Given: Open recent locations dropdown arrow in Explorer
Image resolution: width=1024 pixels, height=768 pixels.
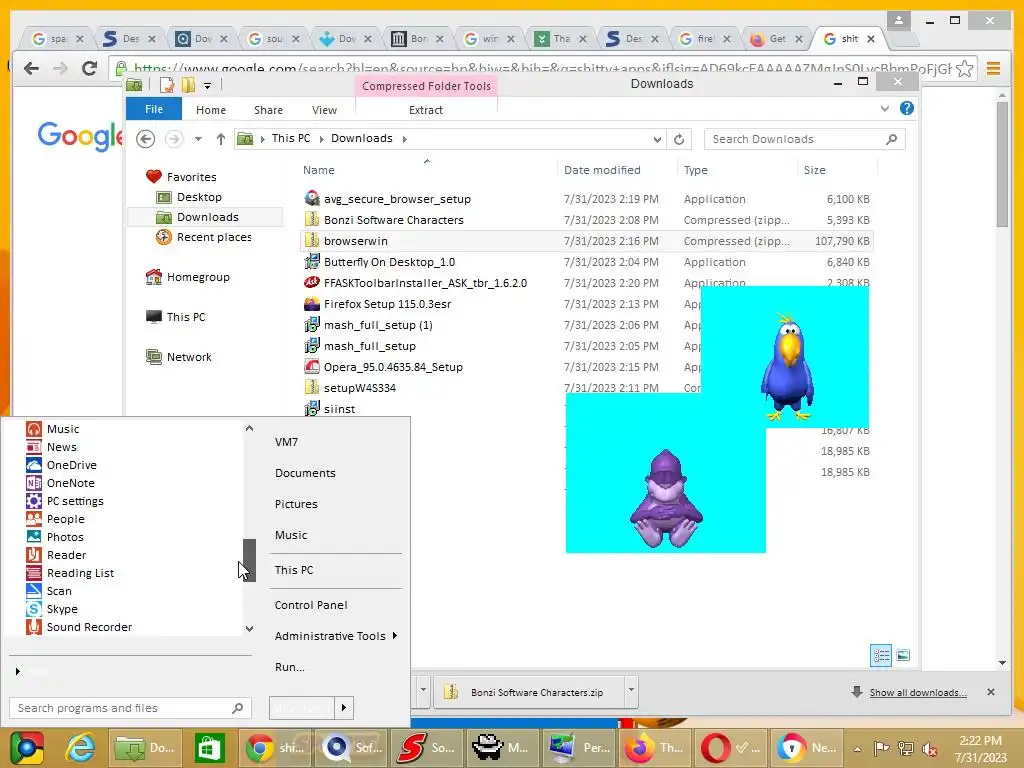Looking at the screenshot, I should (x=198, y=139).
